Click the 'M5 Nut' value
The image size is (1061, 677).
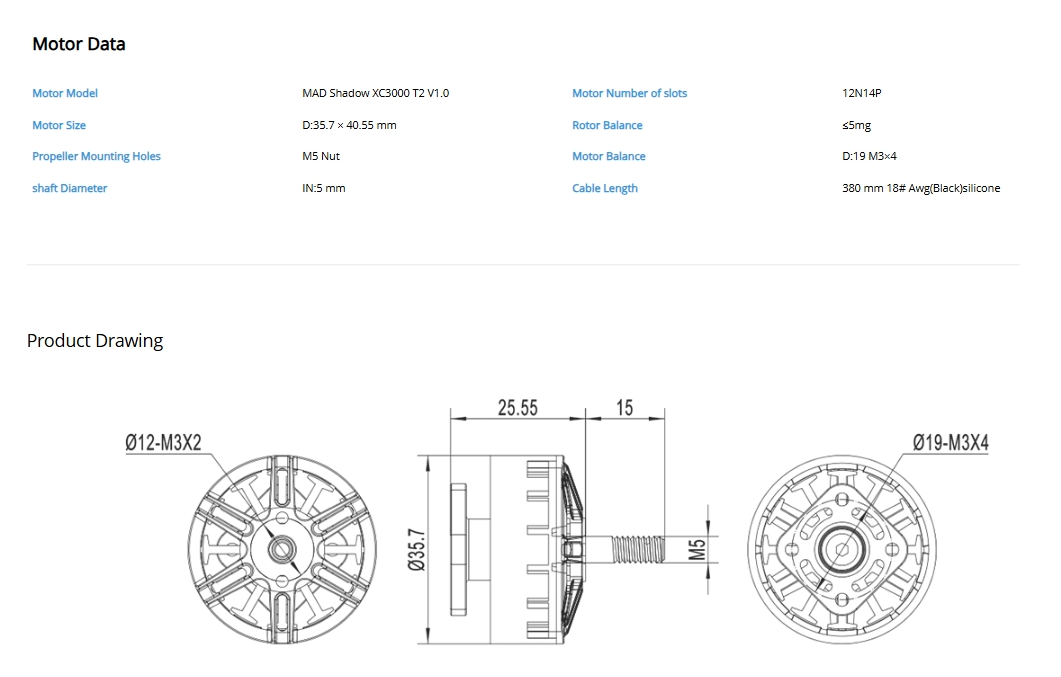pos(321,156)
